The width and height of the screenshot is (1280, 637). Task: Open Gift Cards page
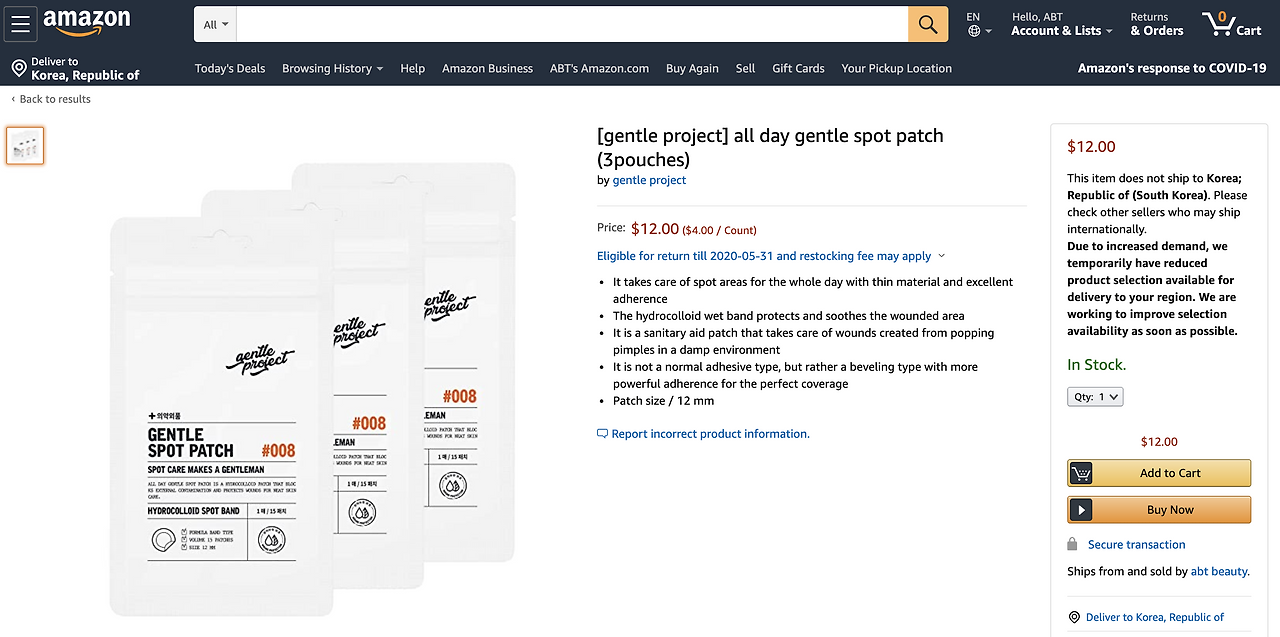(x=798, y=68)
